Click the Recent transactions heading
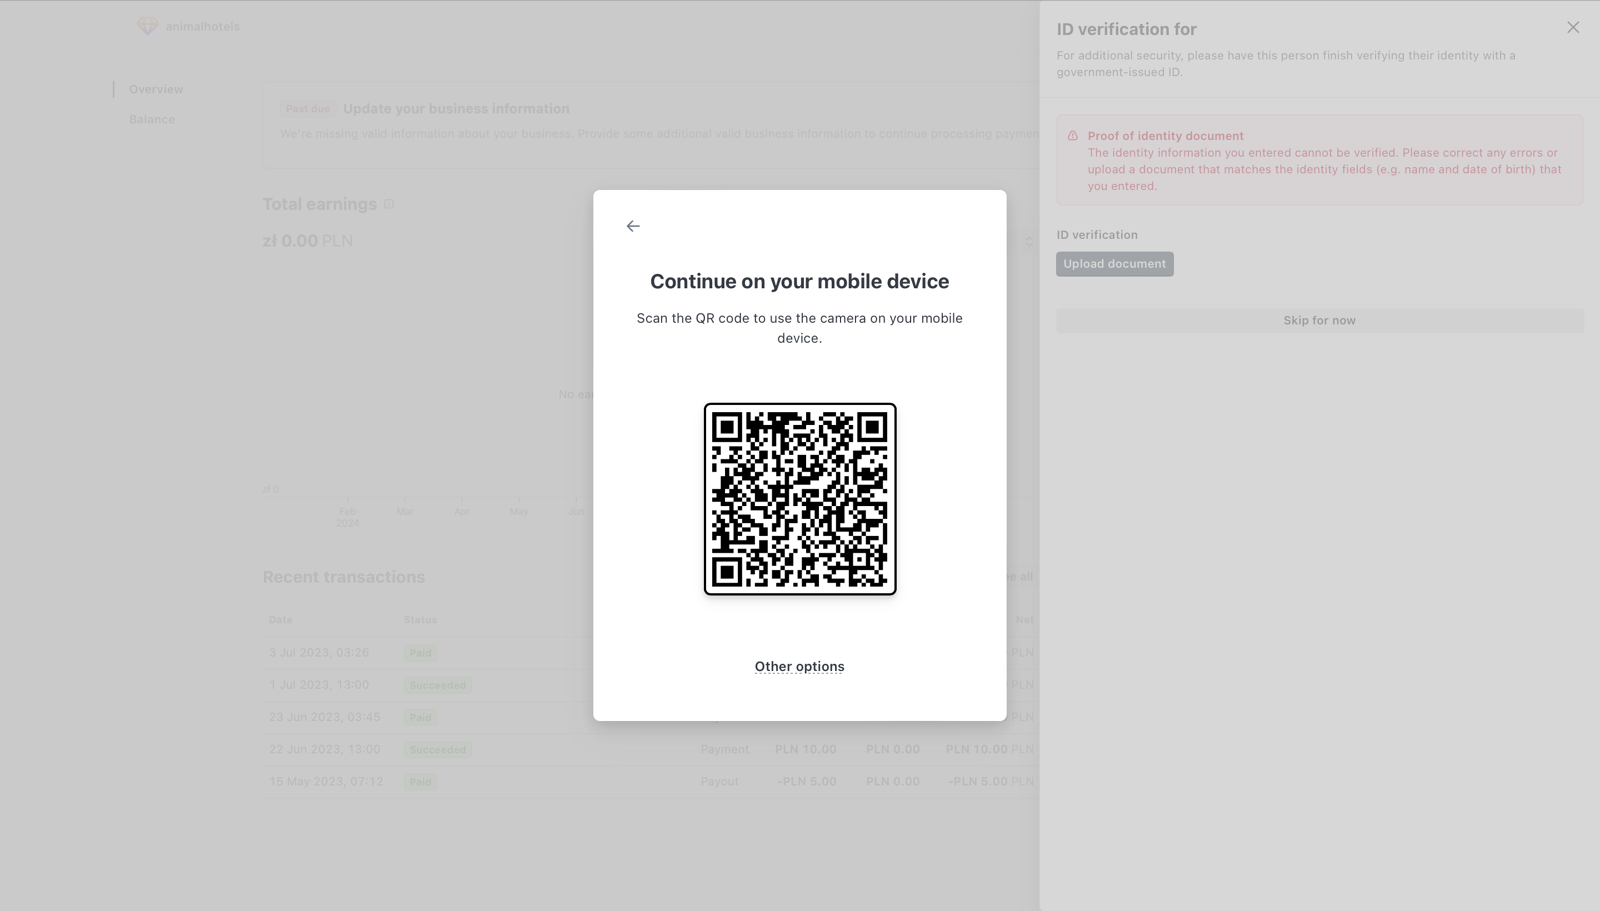The image size is (1600, 911). coord(344,577)
